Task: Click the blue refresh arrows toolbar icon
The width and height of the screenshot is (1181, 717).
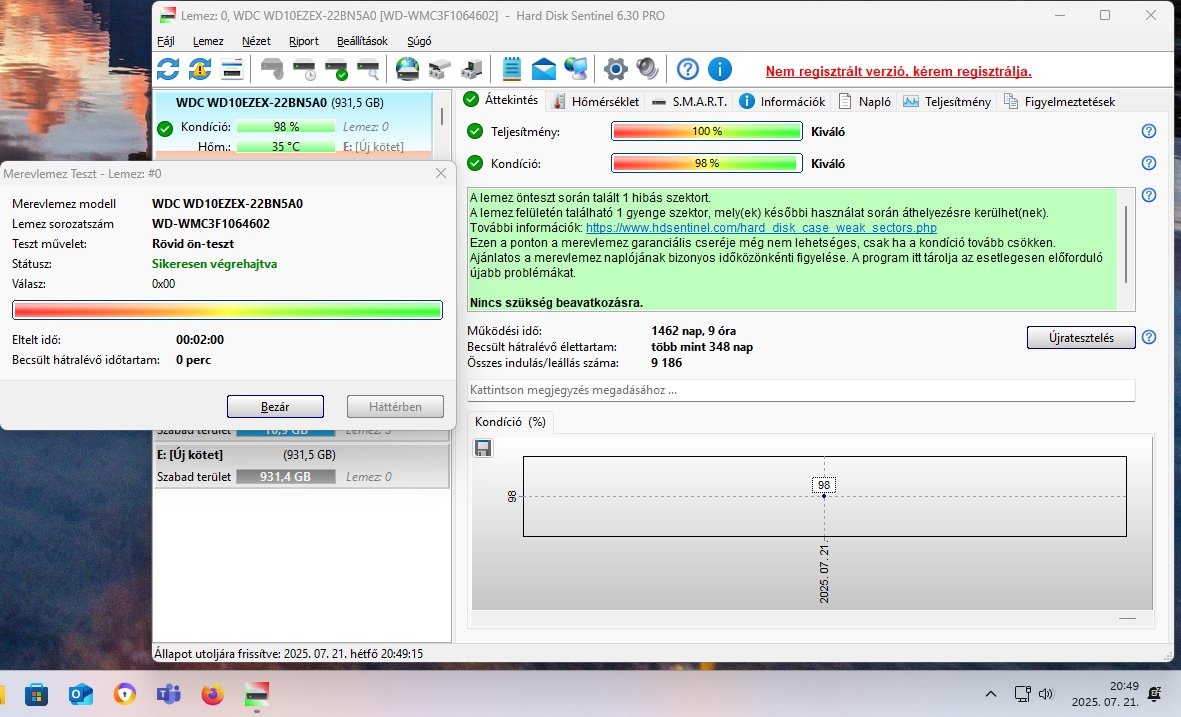Action: coord(168,69)
